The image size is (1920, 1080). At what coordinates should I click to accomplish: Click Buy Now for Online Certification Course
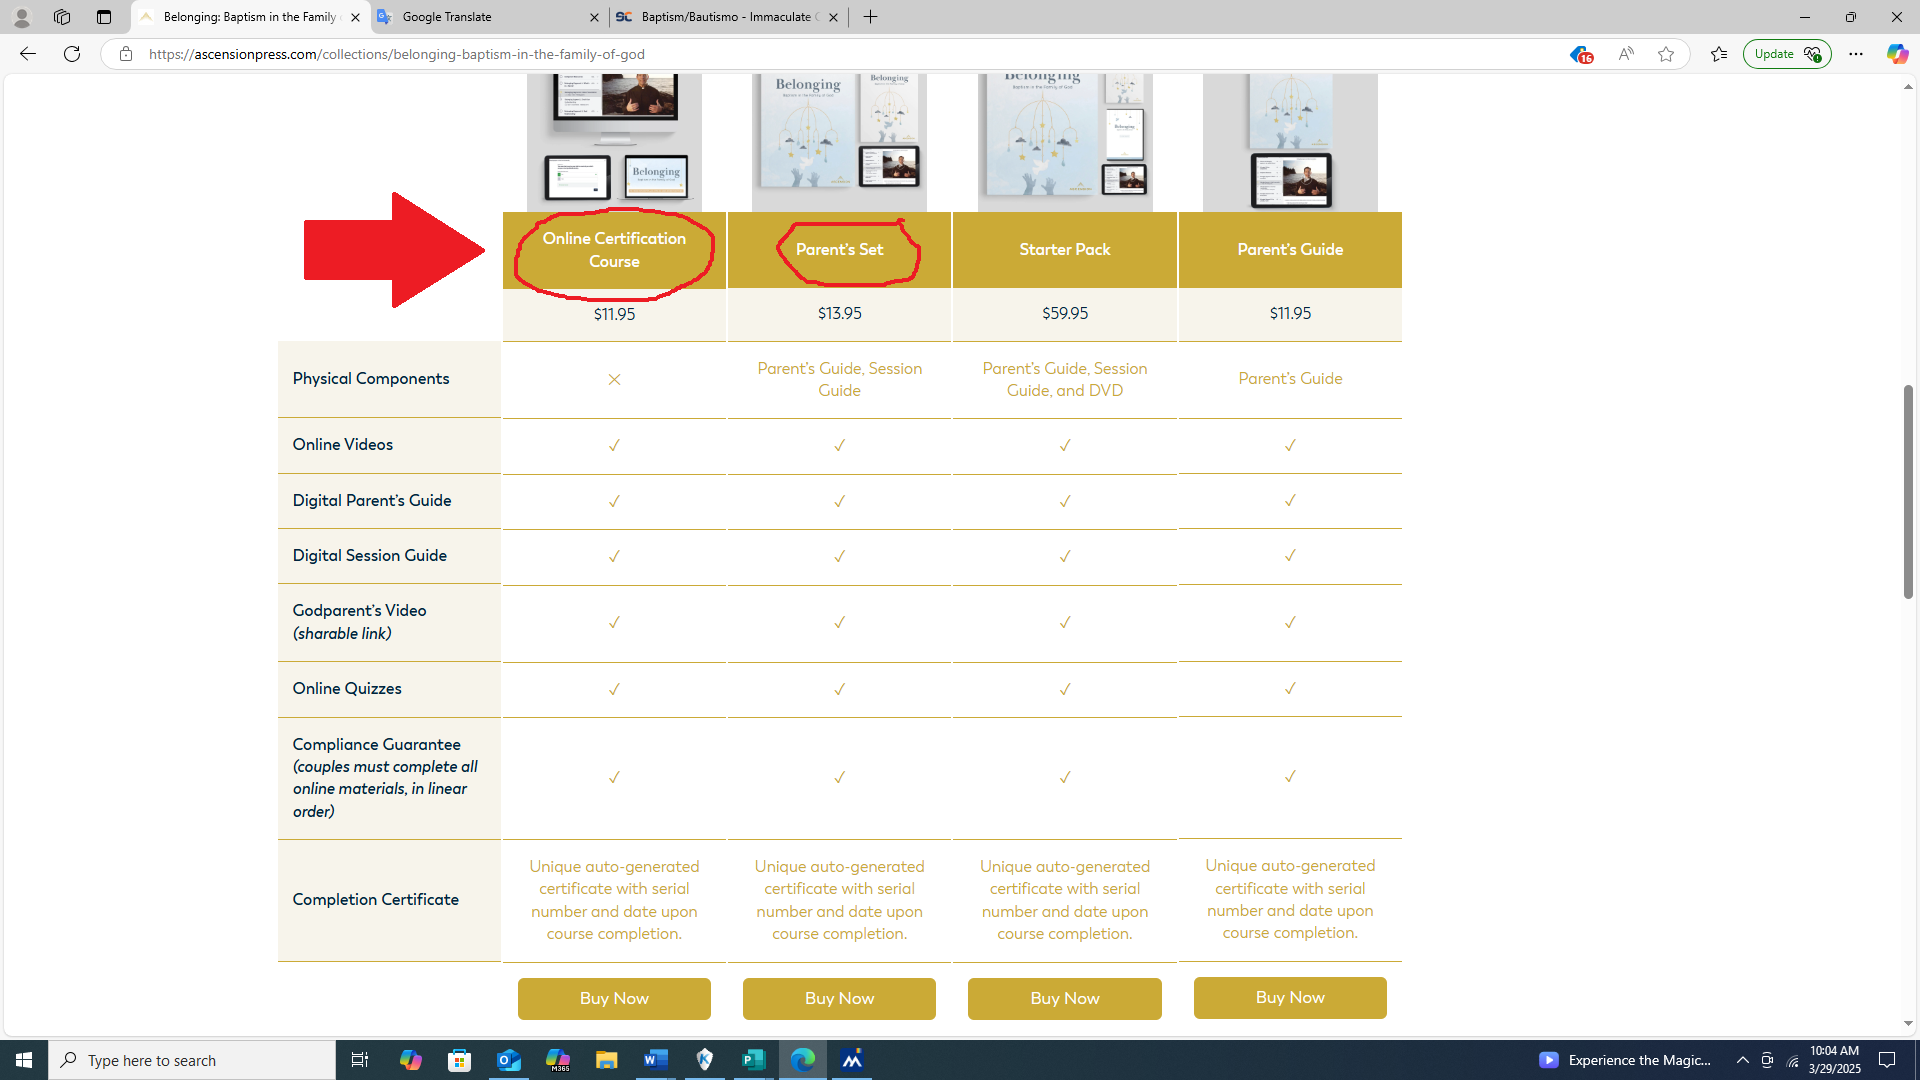pos(614,998)
